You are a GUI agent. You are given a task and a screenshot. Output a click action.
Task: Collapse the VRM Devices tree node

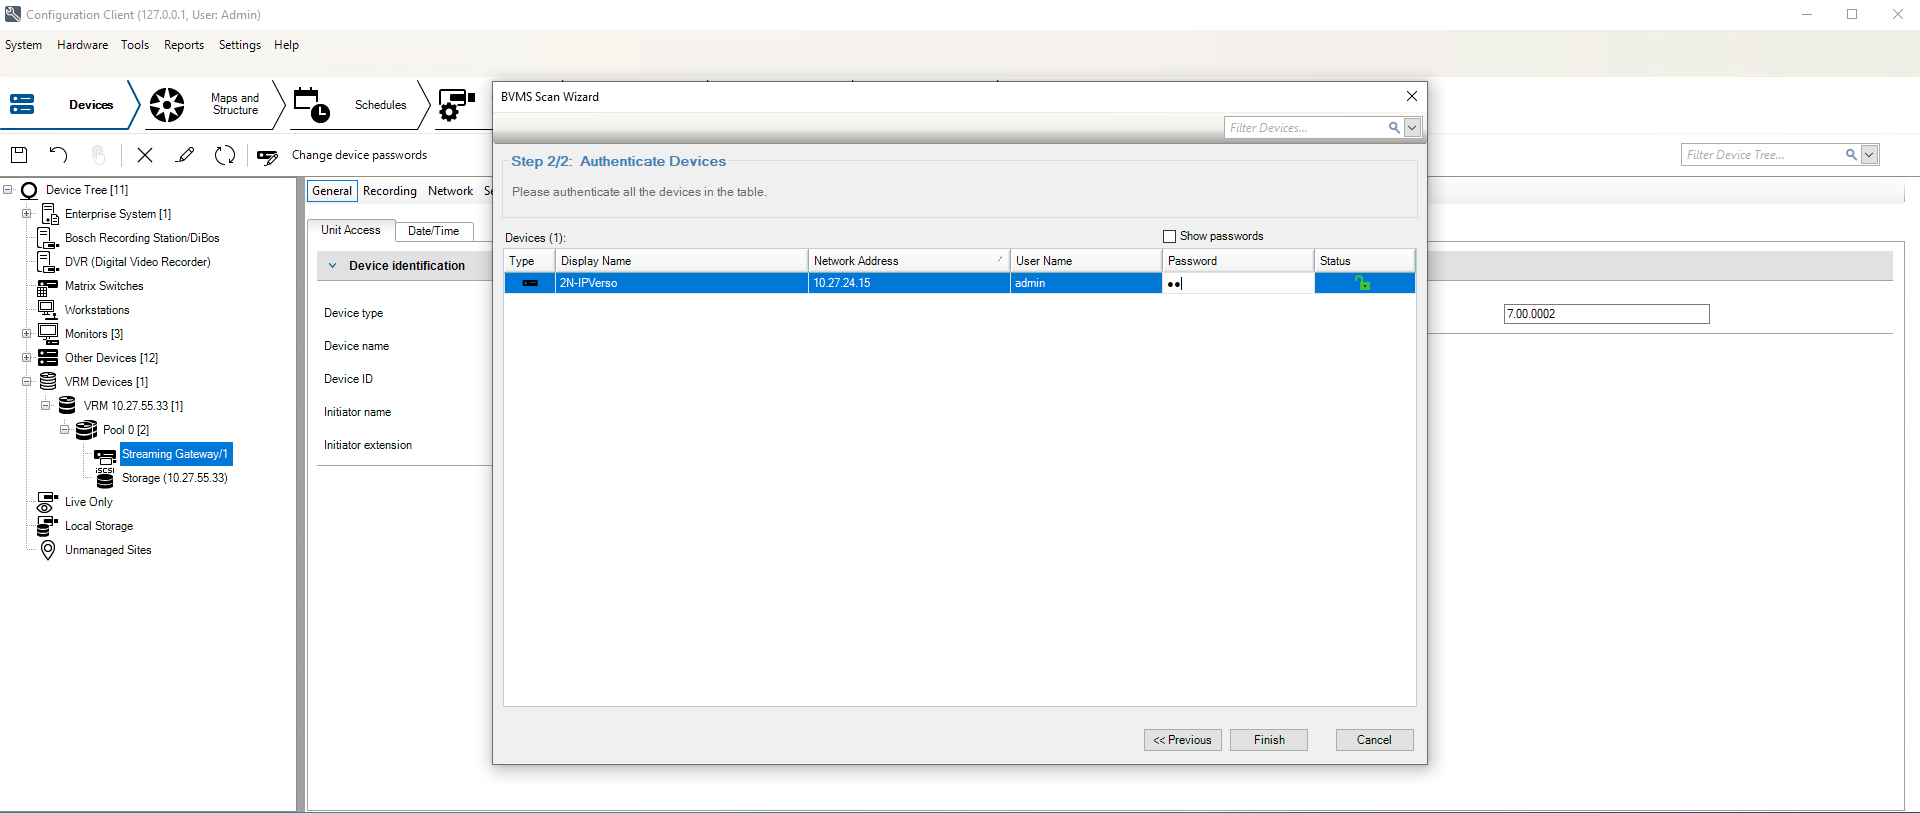tap(27, 382)
